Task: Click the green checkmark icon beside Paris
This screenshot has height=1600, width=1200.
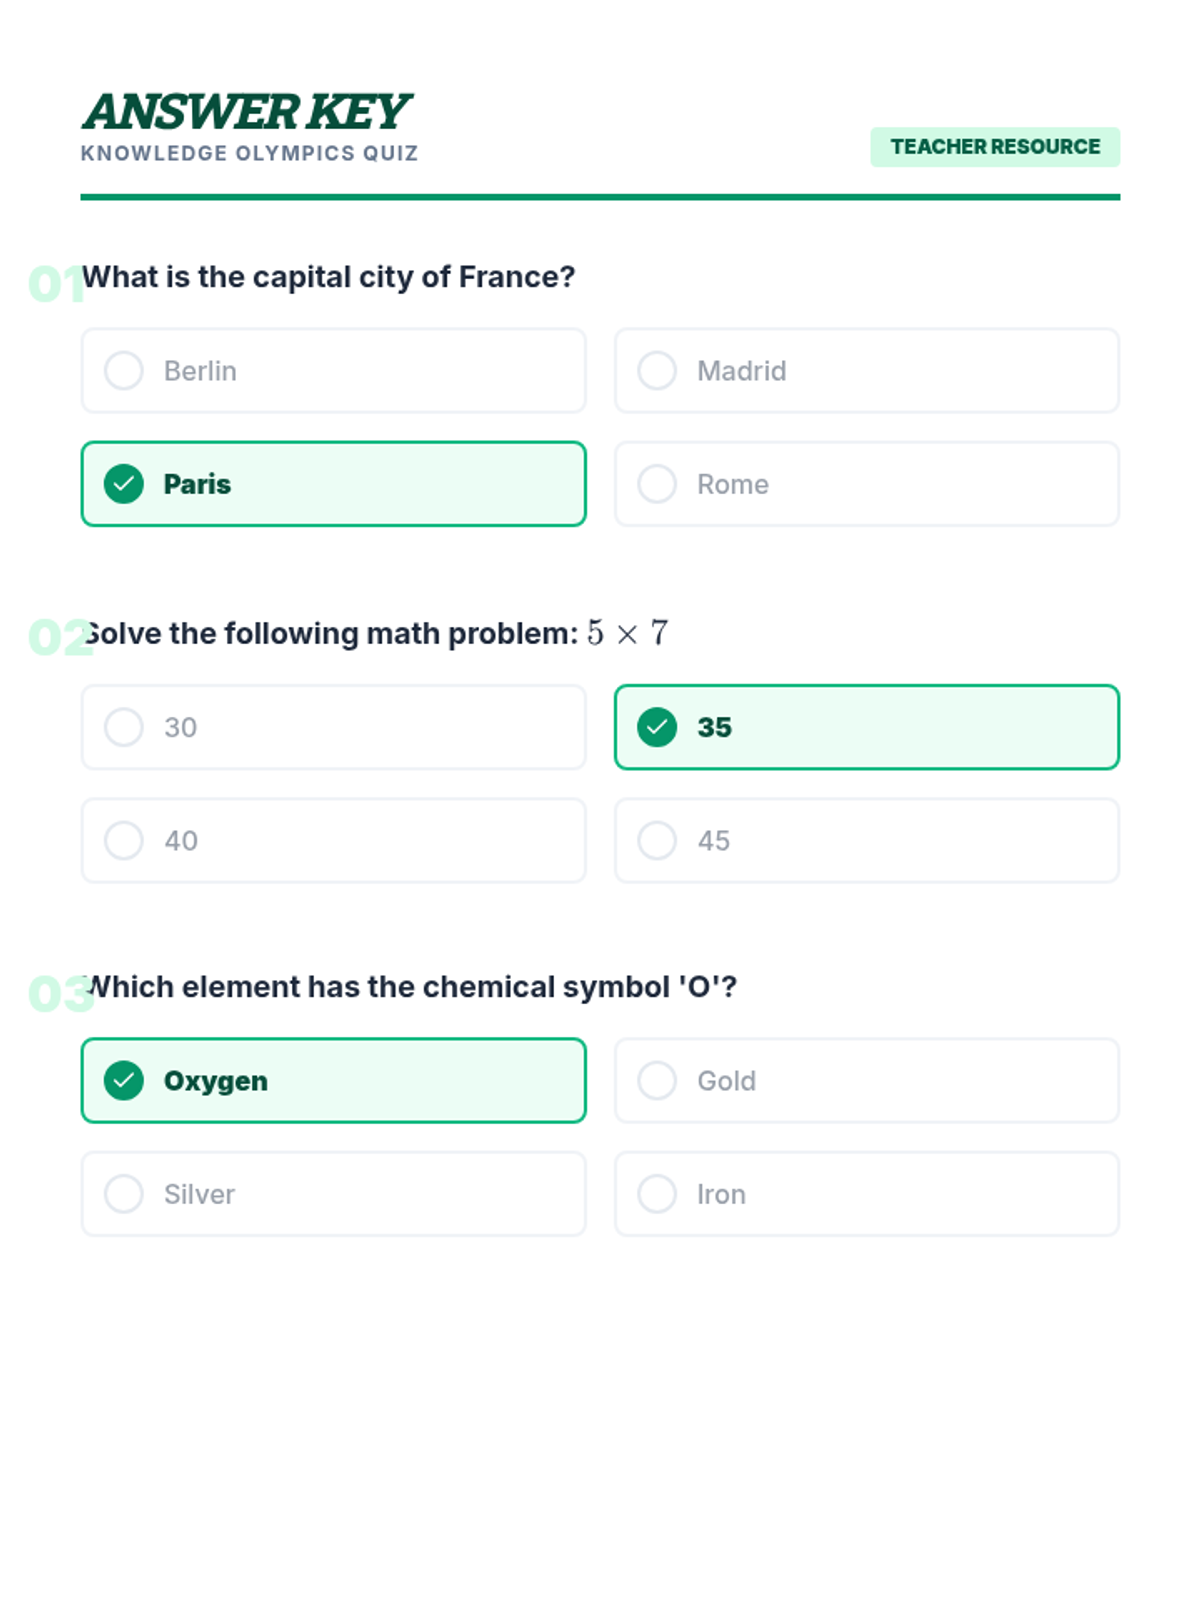Action: pos(124,484)
